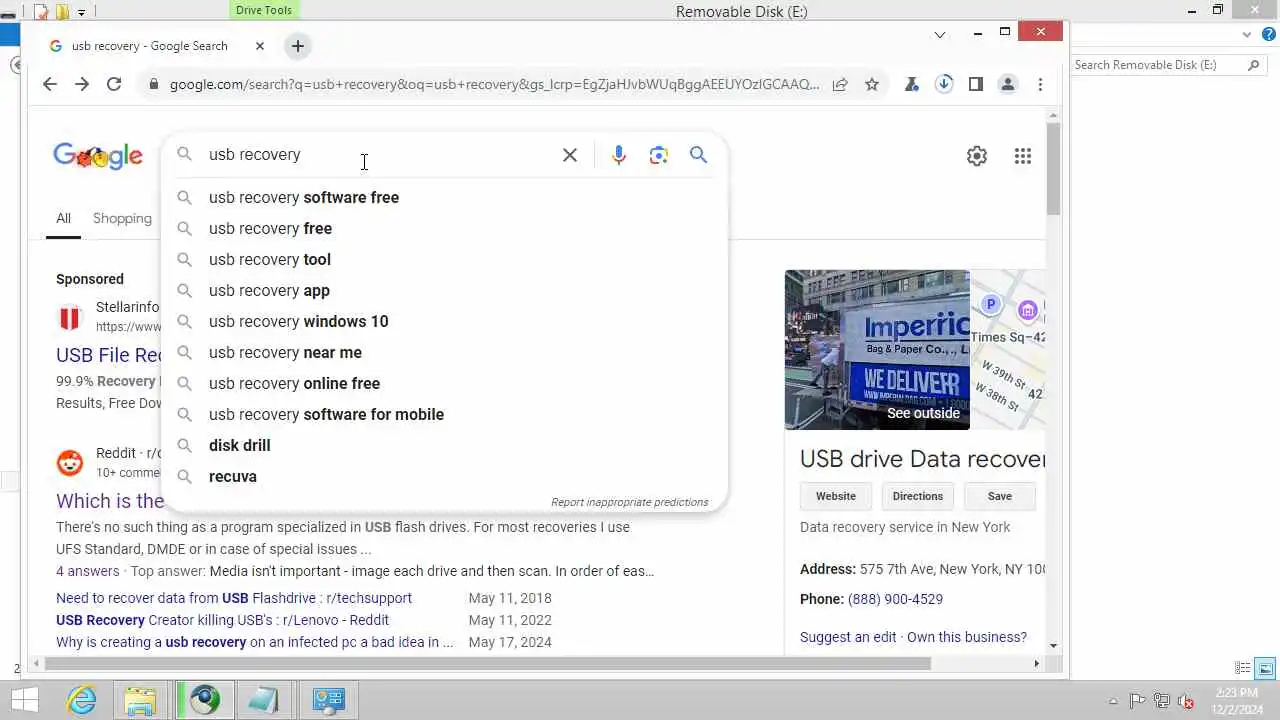Select suggestion usb recovery app

(x=445, y=290)
